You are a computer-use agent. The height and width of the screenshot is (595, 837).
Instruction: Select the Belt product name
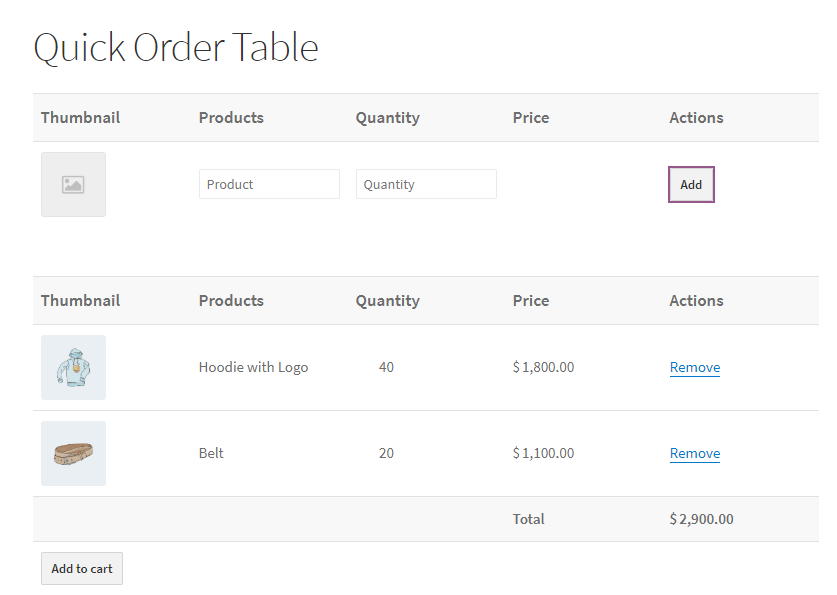click(211, 453)
